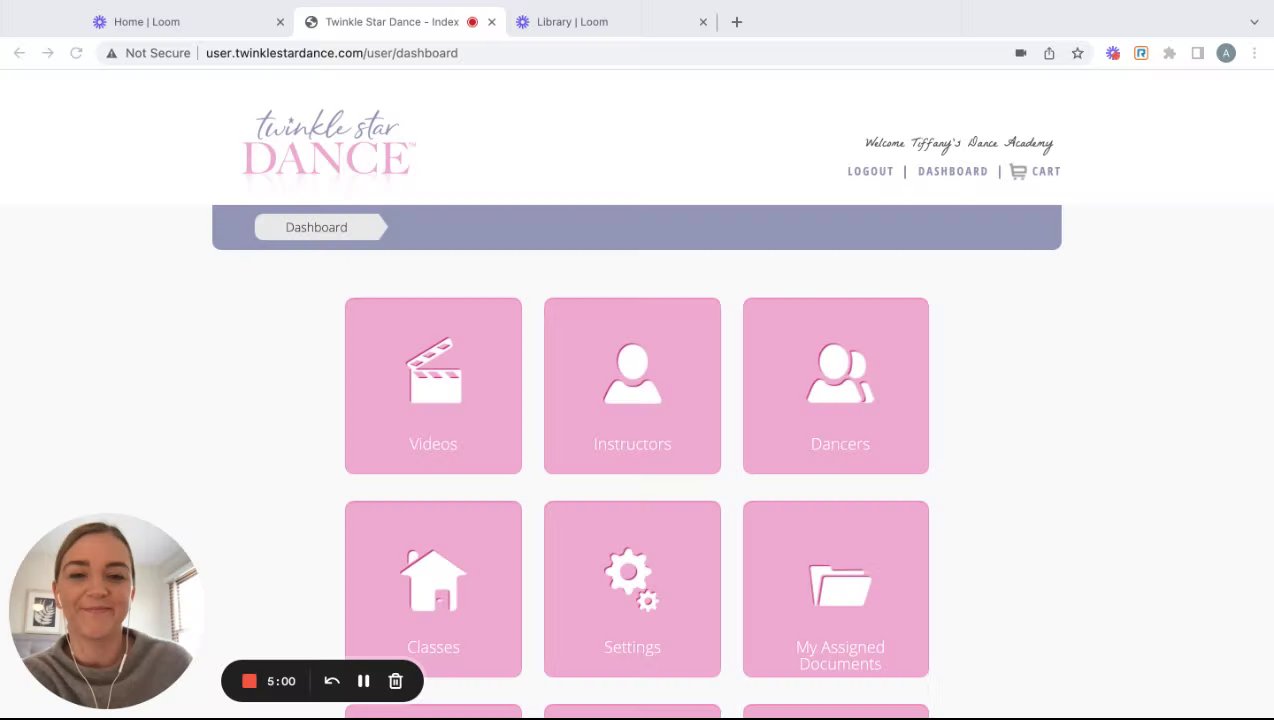Switch to Library | Loom tab
This screenshot has height=720, width=1274.
tap(572, 22)
